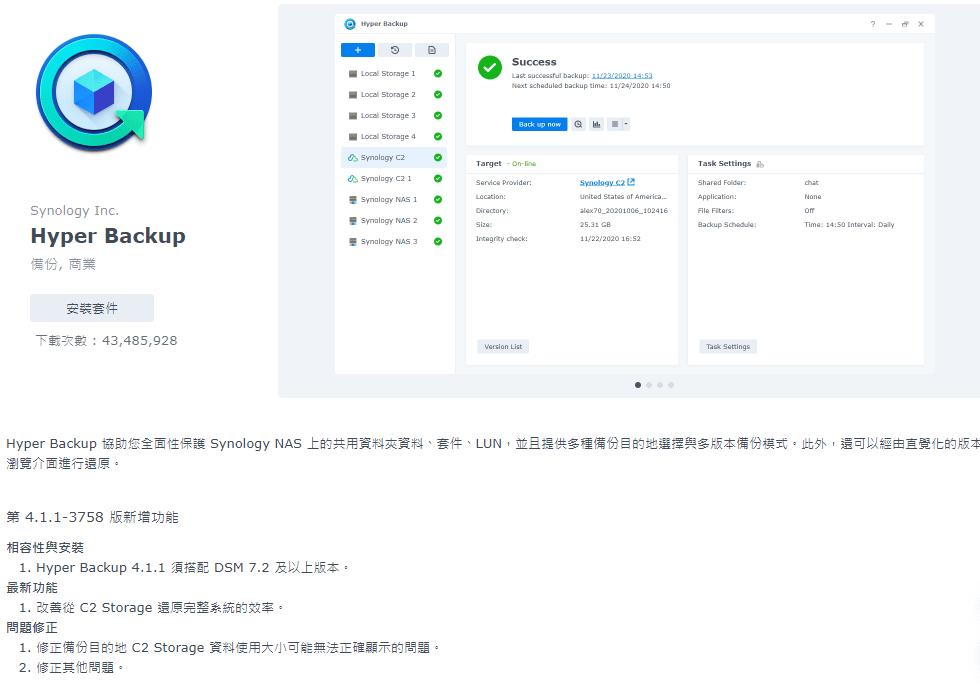Click the 備份, 商業 category text
Image resolution: width=980 pixels, height=695 pixels.
coord(63,264)
